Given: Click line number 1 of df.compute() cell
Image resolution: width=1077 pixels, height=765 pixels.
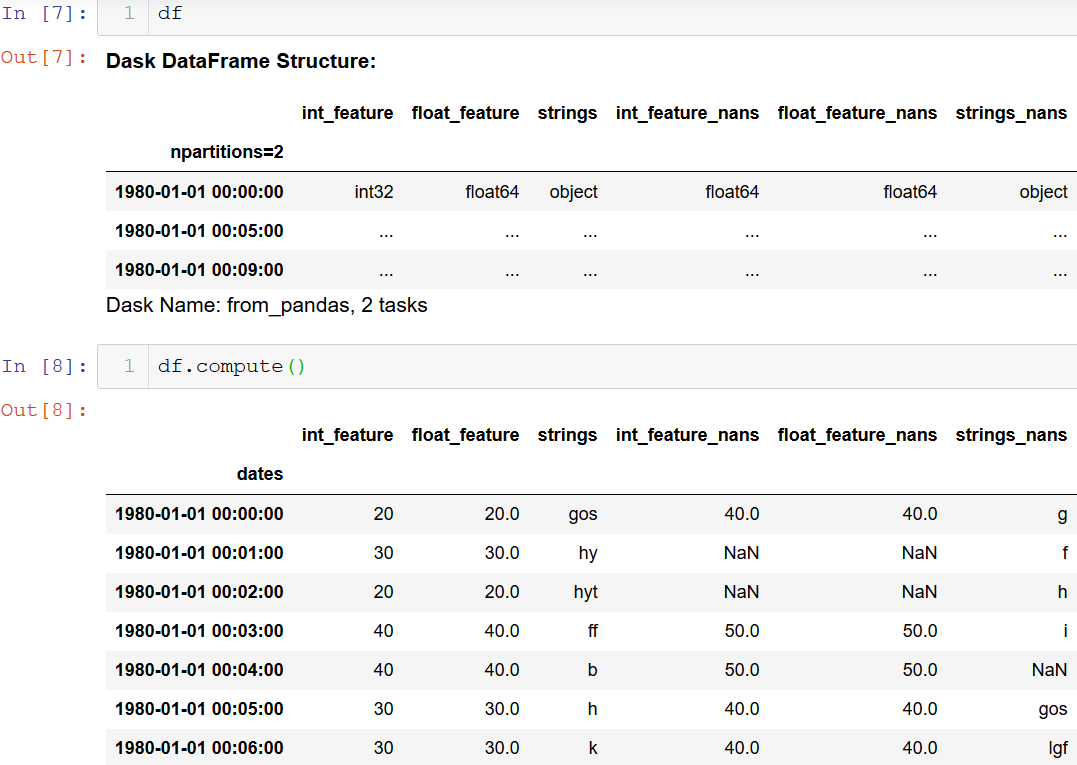Looking at the screenshot, I should point(129,366).
